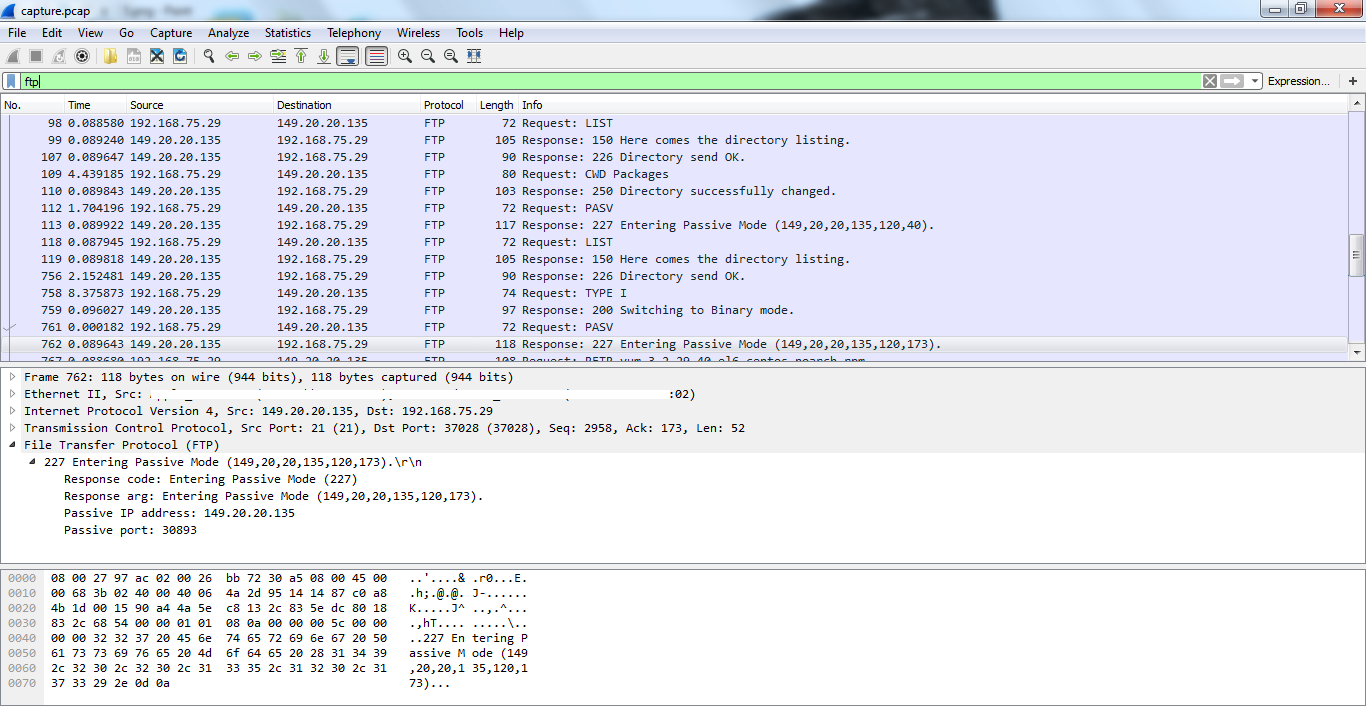The image size is (1366, 706).
Task: Open the View menu
Action: pos(90,33)
